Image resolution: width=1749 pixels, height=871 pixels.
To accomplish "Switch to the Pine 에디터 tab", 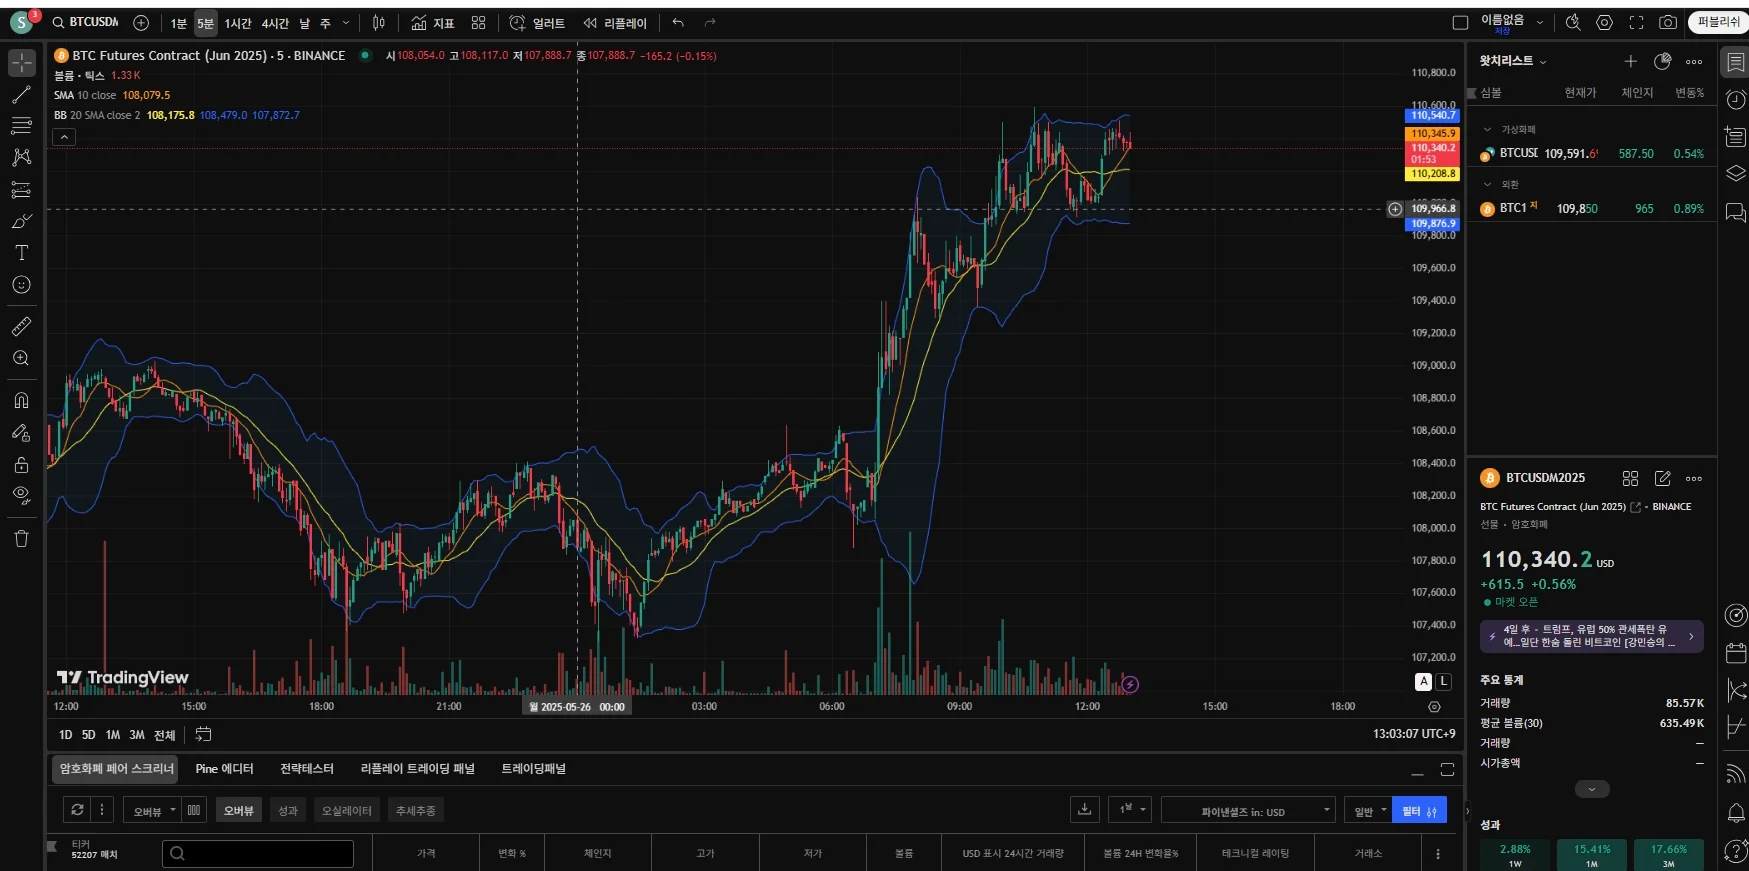I will click(x=224, y=769).
